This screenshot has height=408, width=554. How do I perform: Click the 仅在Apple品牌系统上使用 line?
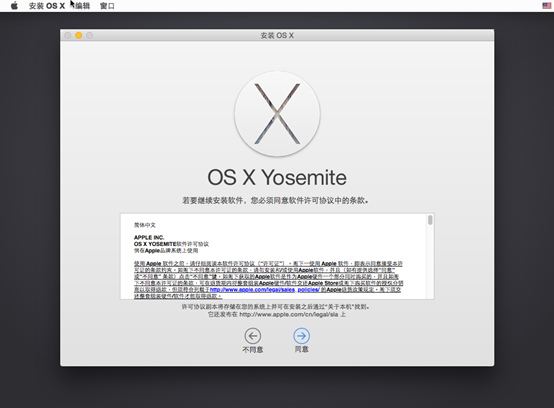(x=166, y=251)
